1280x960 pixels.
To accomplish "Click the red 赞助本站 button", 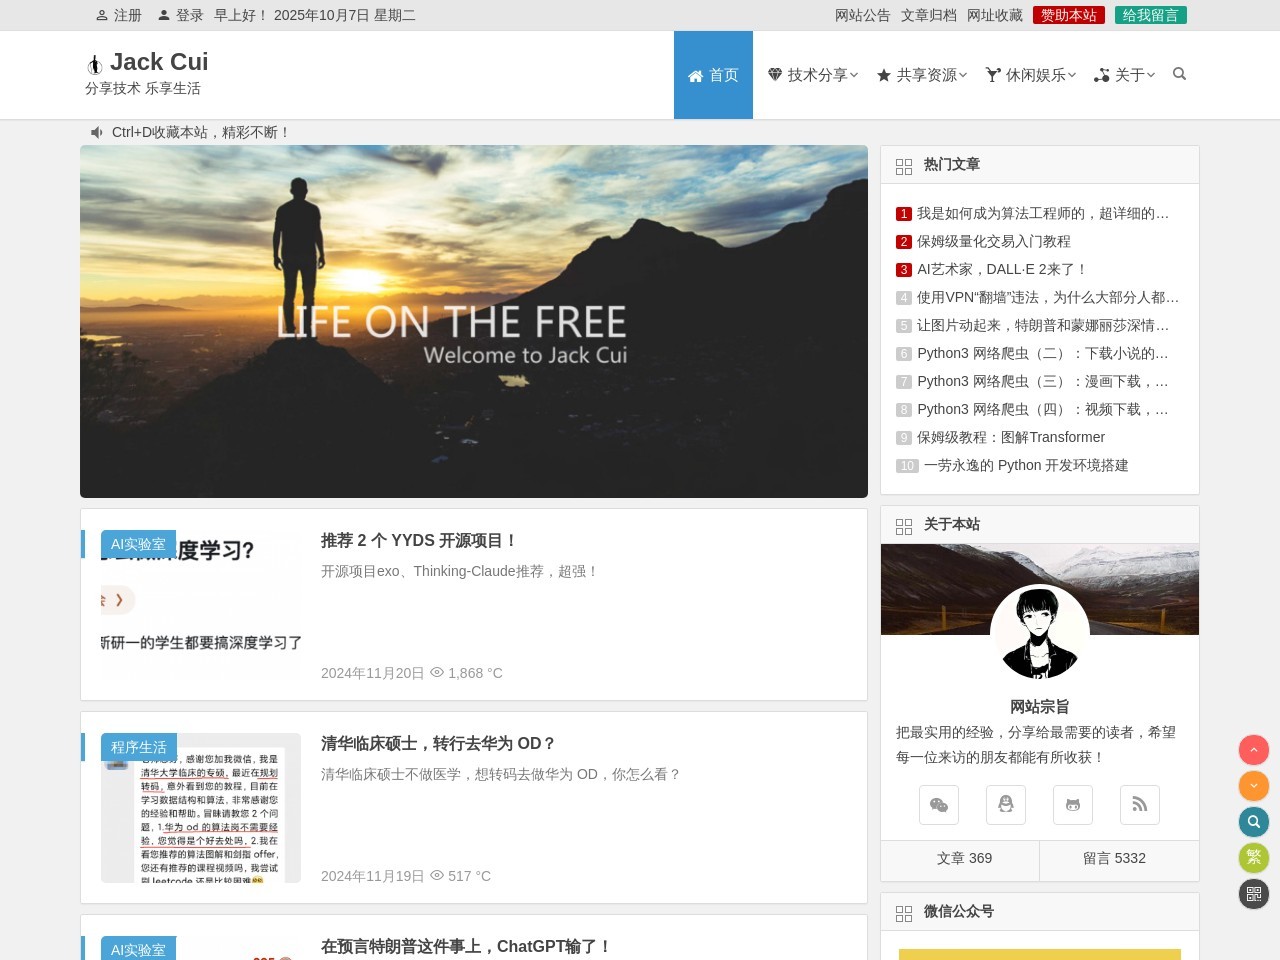I will 1068,15.
